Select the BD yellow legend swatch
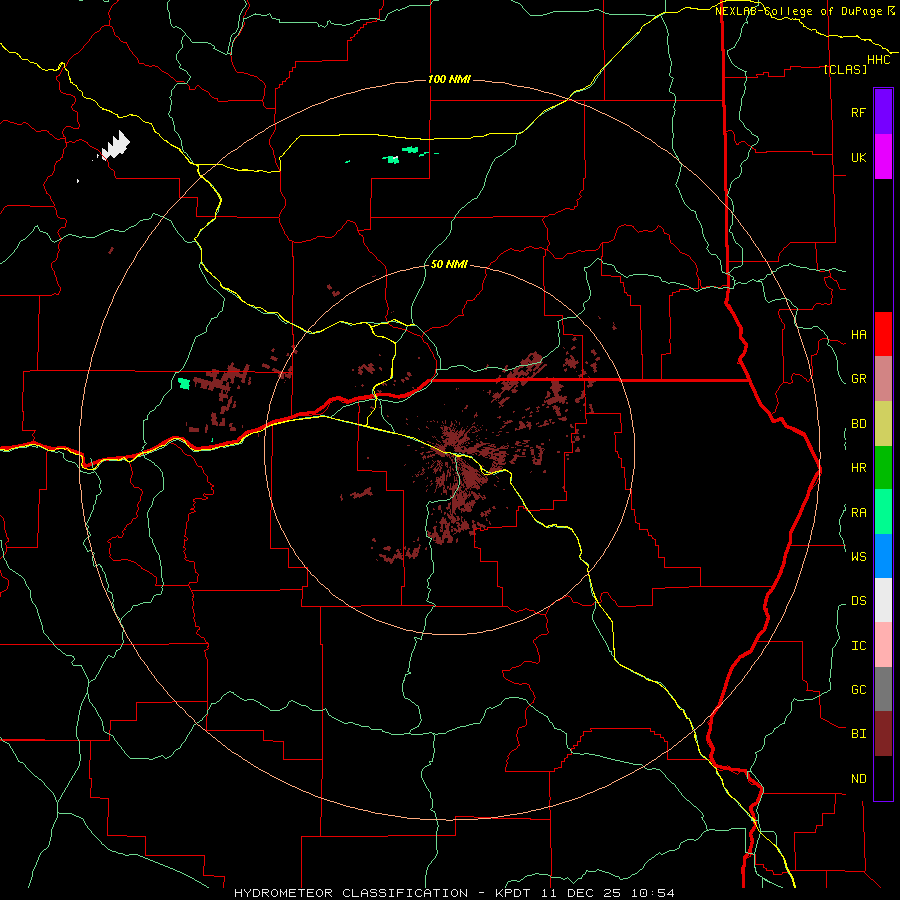The image size is (900, 900). pos(883,424)
